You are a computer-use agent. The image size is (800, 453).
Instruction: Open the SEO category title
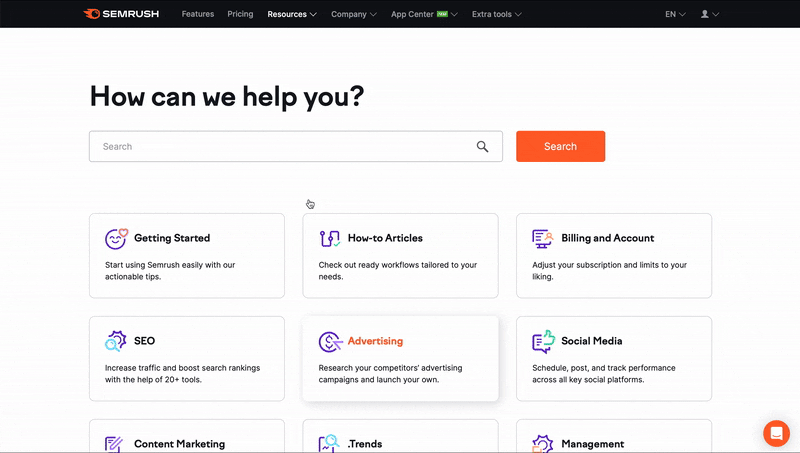[x=144, y=341]
